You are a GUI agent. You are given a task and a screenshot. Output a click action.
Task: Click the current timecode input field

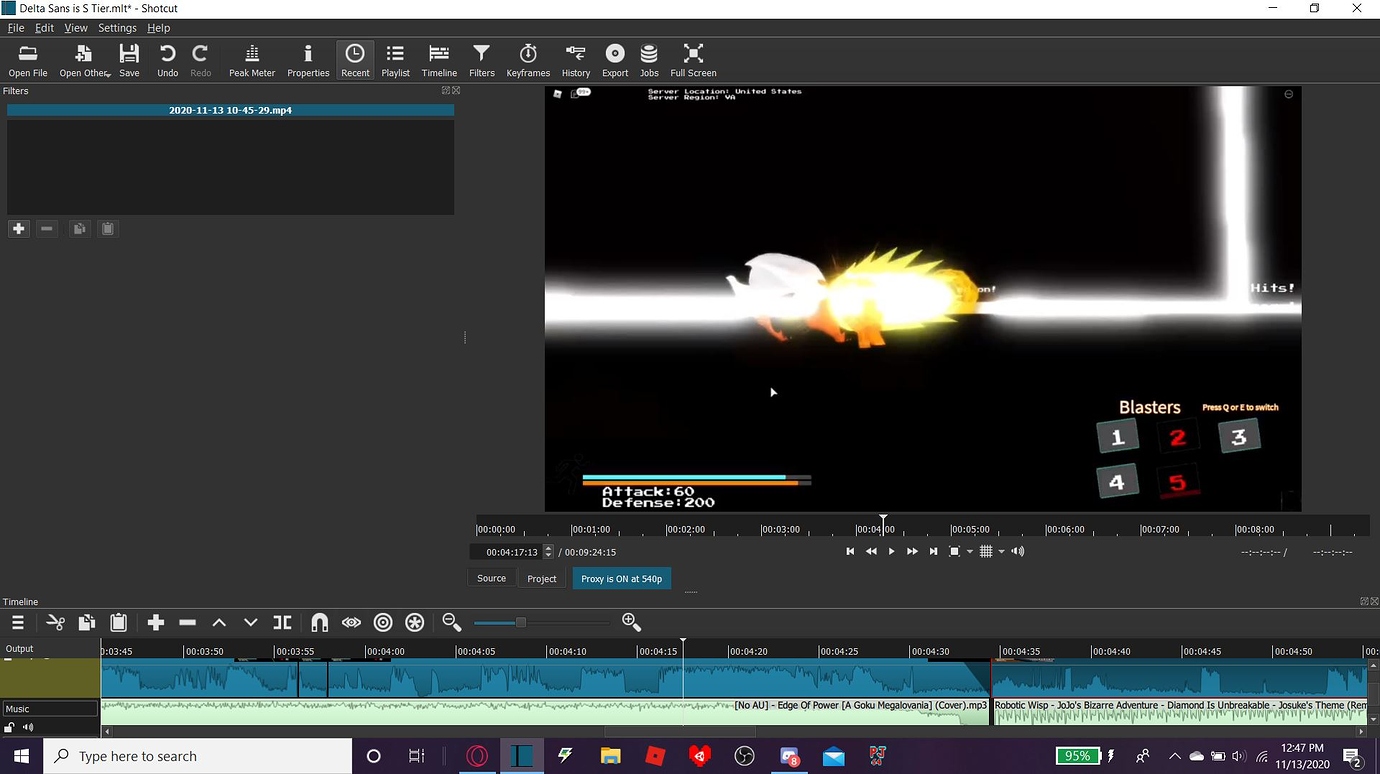tap(511, 552)
